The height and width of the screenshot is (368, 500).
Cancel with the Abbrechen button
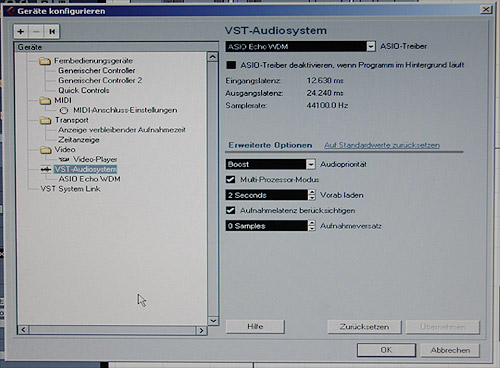450,350
